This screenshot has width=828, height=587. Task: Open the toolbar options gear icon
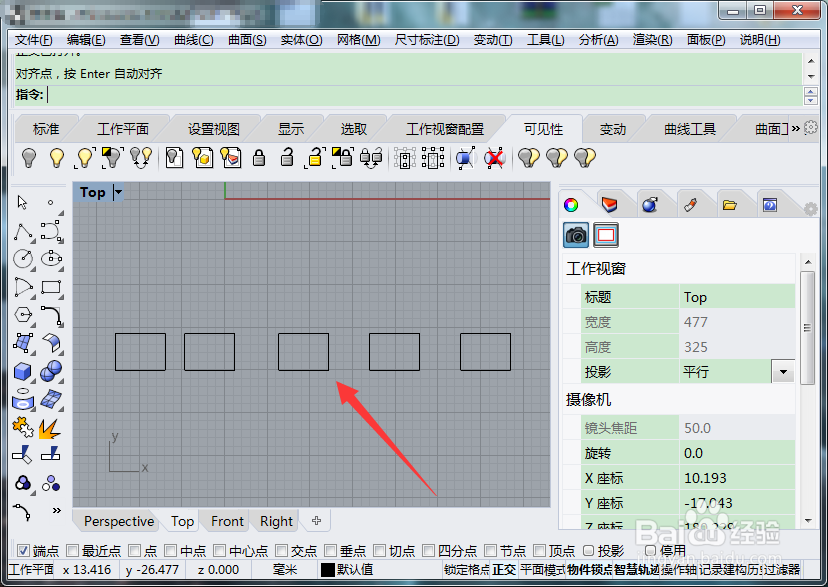[811, 128]
